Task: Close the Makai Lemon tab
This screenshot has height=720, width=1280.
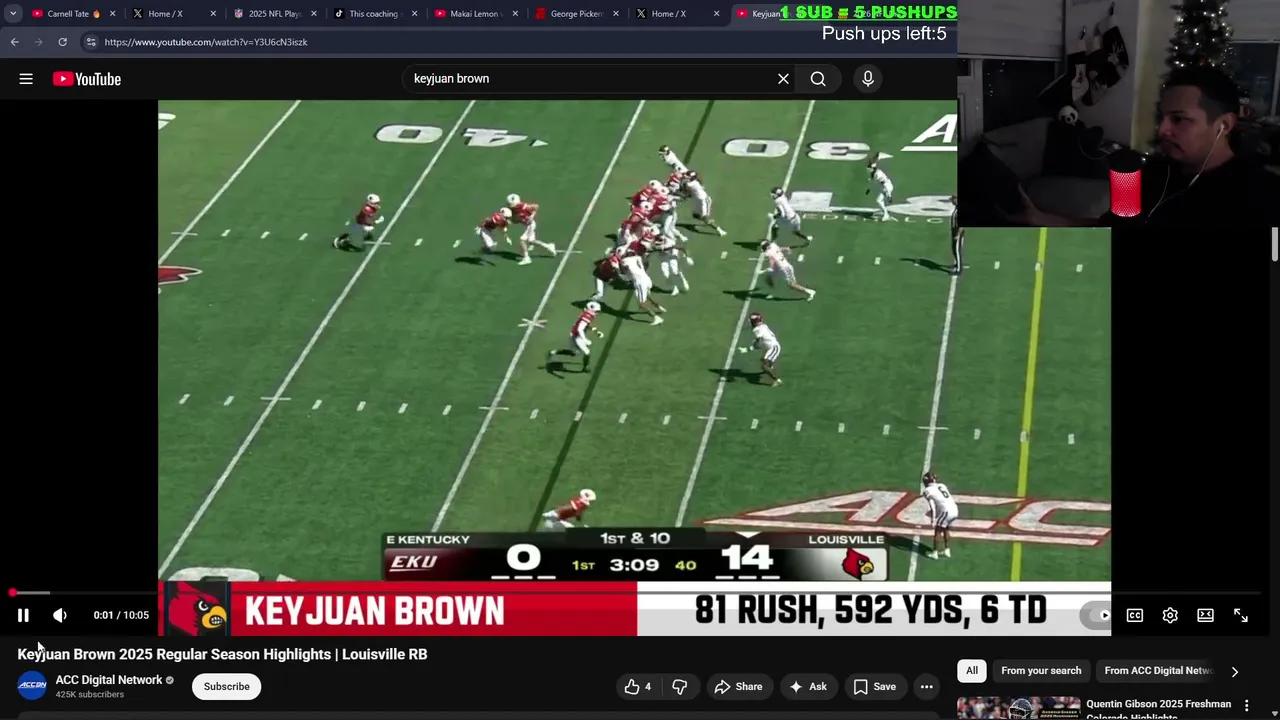Action: pyautogui.click(x=515, y=14)
